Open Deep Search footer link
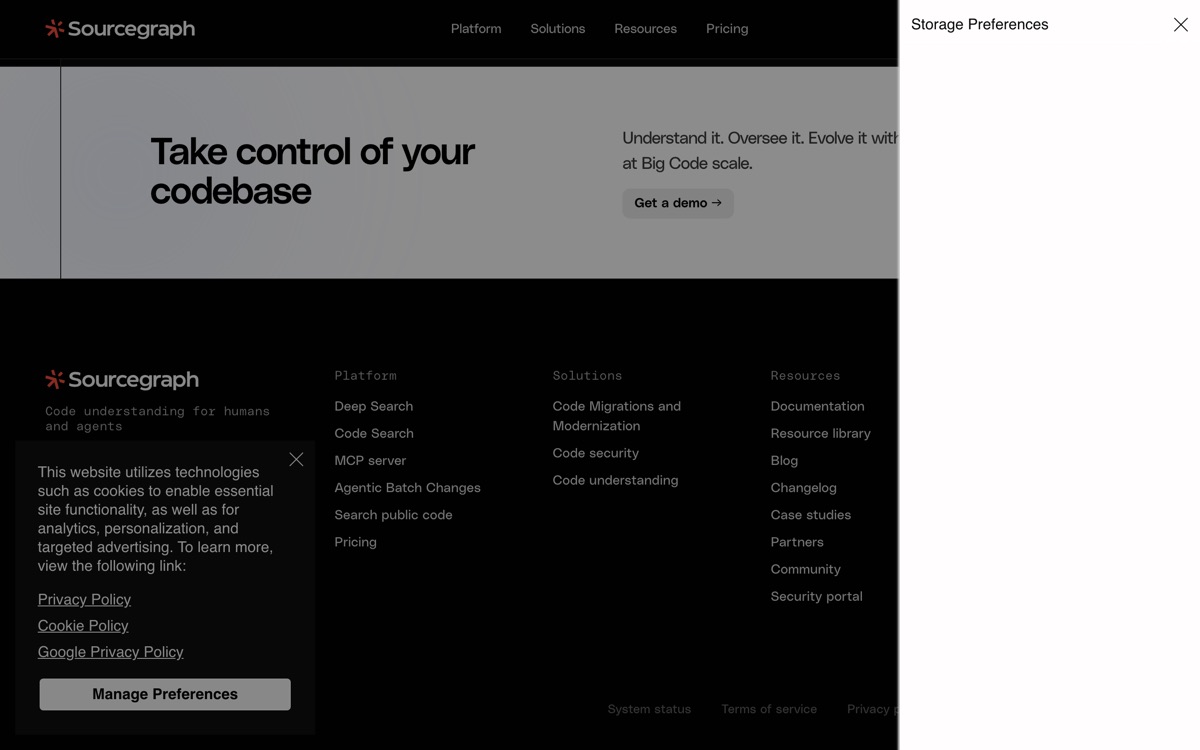Viewport: 1200px width, 750px height. pos(374,406)
